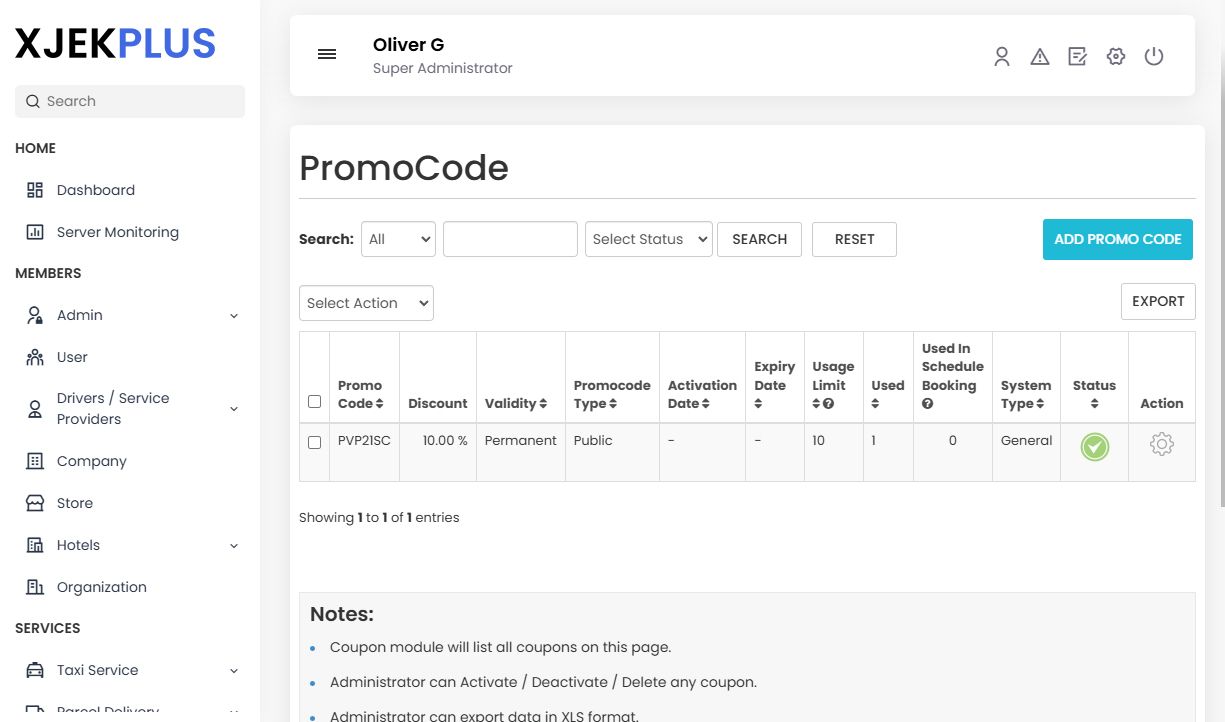Check the select-all checkbox in table header
Image resolution: width=1225 pixels, height=722 pixels.
314,401
